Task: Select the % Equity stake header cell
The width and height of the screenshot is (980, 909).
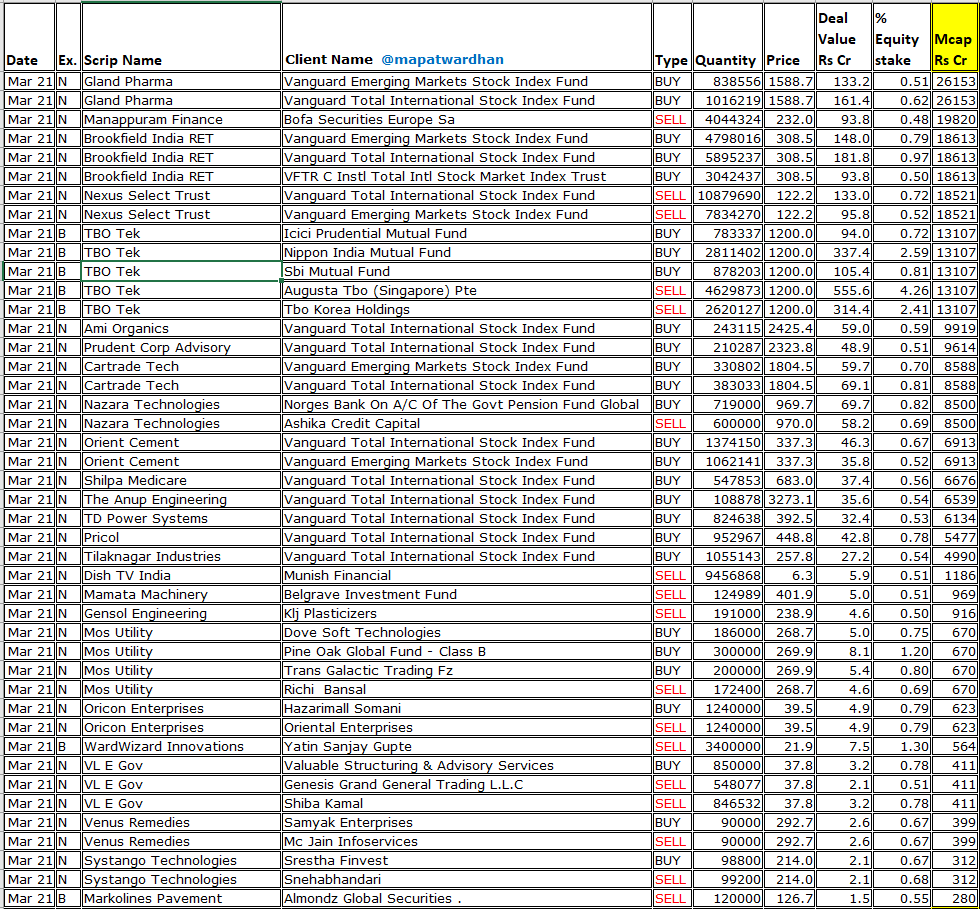Action: pyautogui.click(x=901, y=37)
